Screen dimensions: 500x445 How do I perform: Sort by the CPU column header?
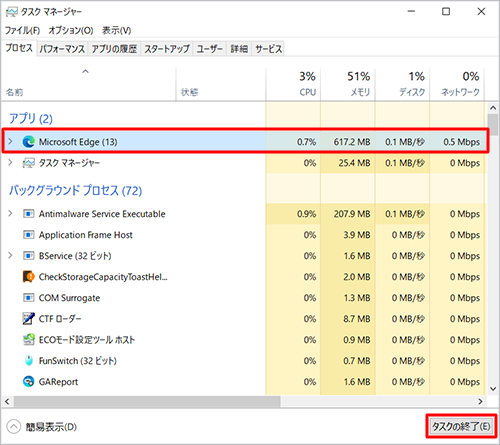tap(293, 85)
